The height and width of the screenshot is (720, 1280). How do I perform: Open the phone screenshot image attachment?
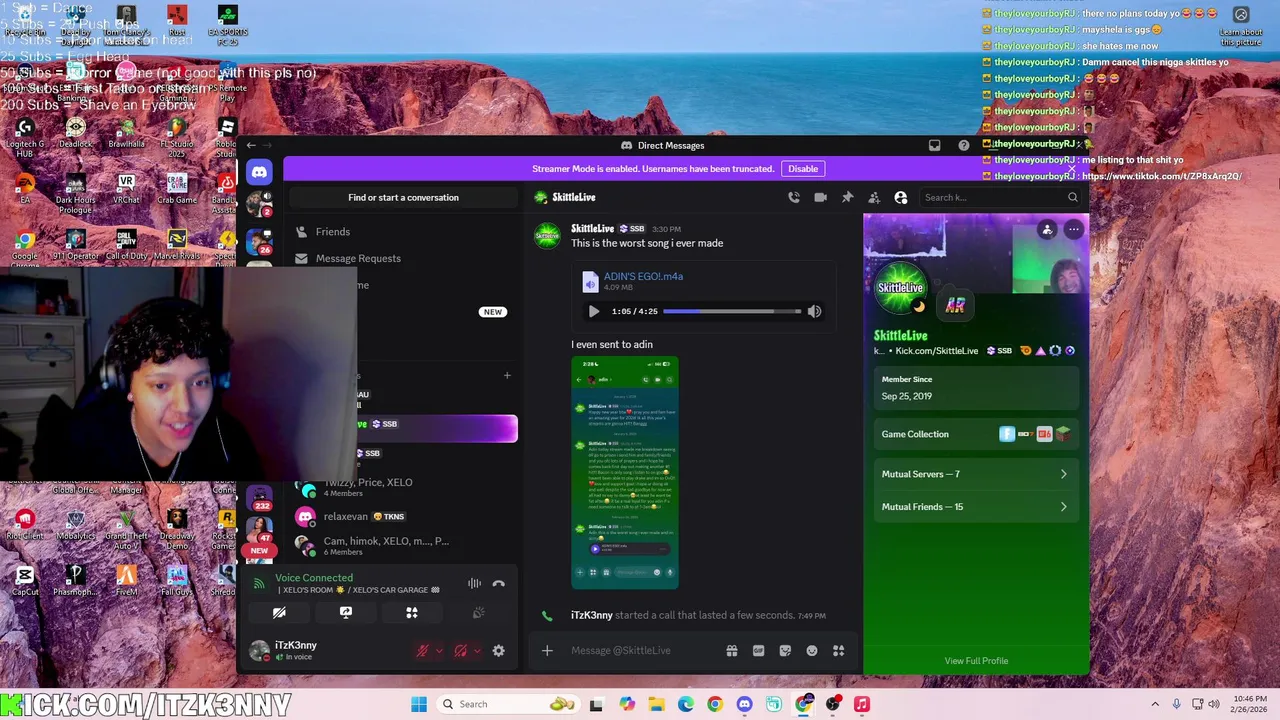[625, 472]
